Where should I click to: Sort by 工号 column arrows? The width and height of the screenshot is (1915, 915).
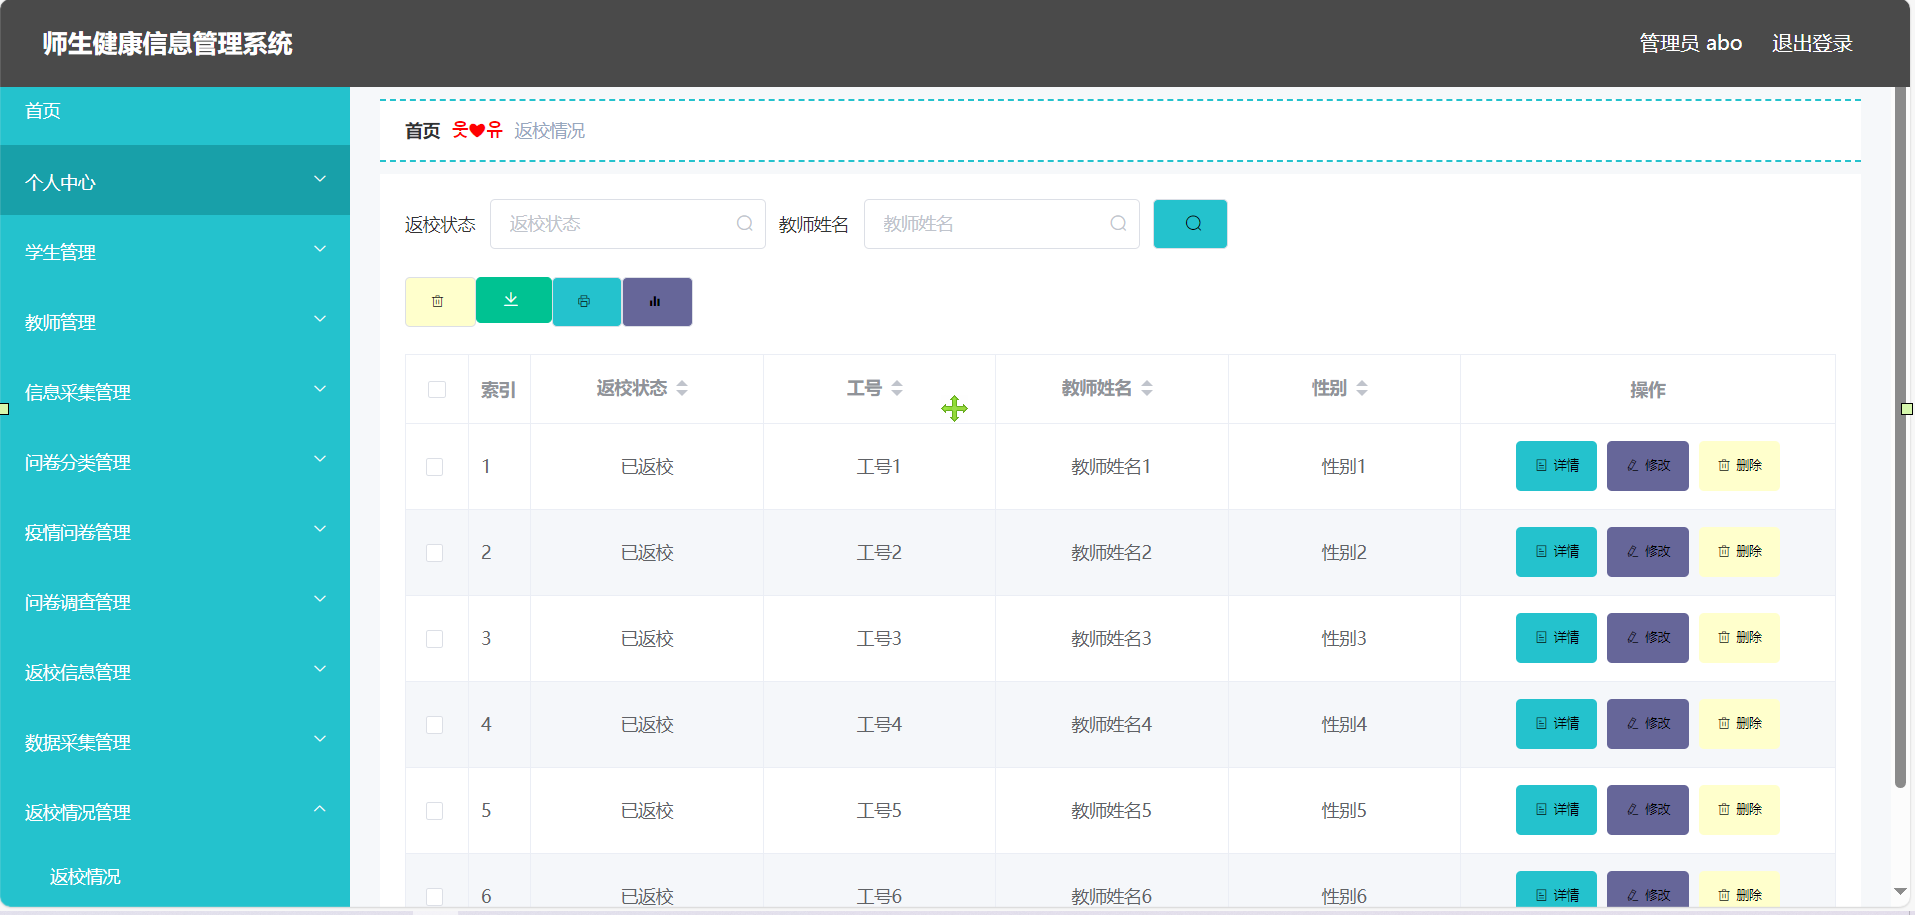coord(897,388)
